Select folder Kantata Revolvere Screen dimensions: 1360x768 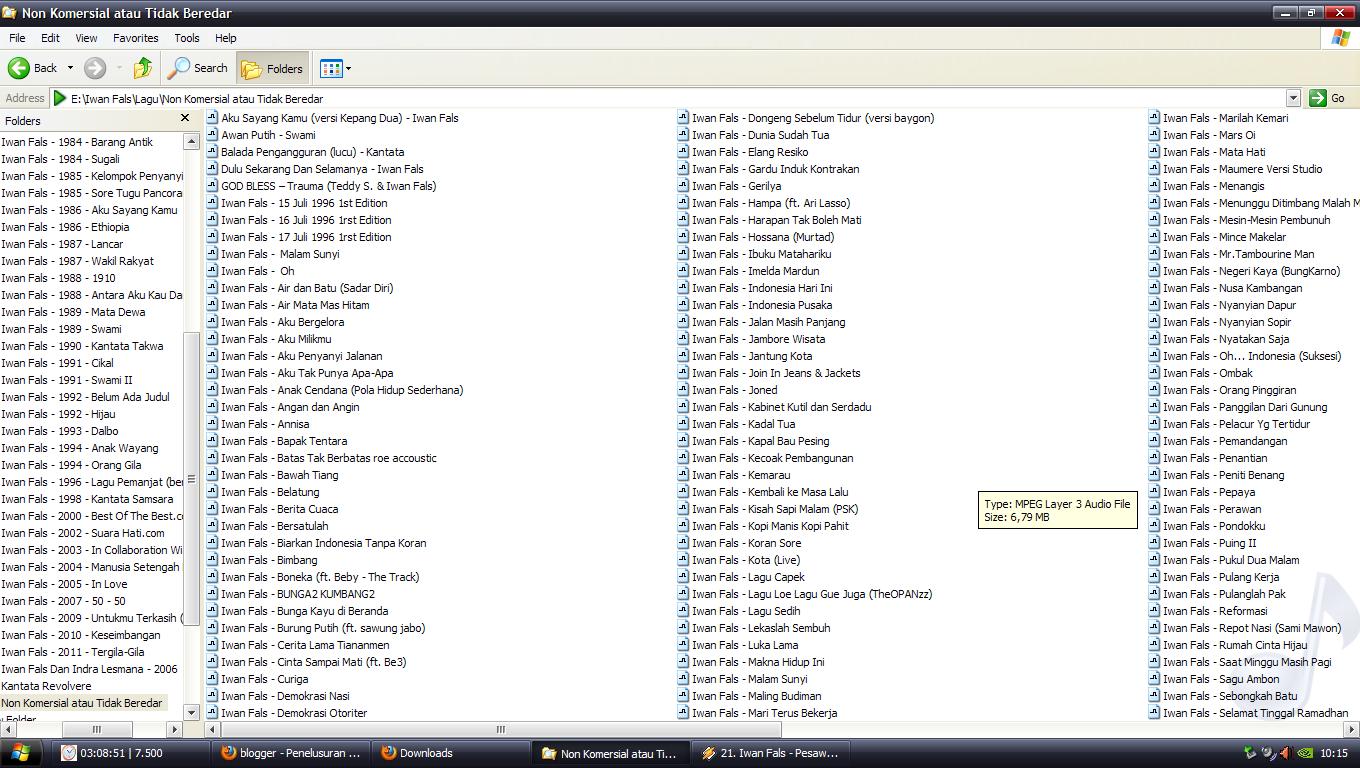[x=46, y=686]
